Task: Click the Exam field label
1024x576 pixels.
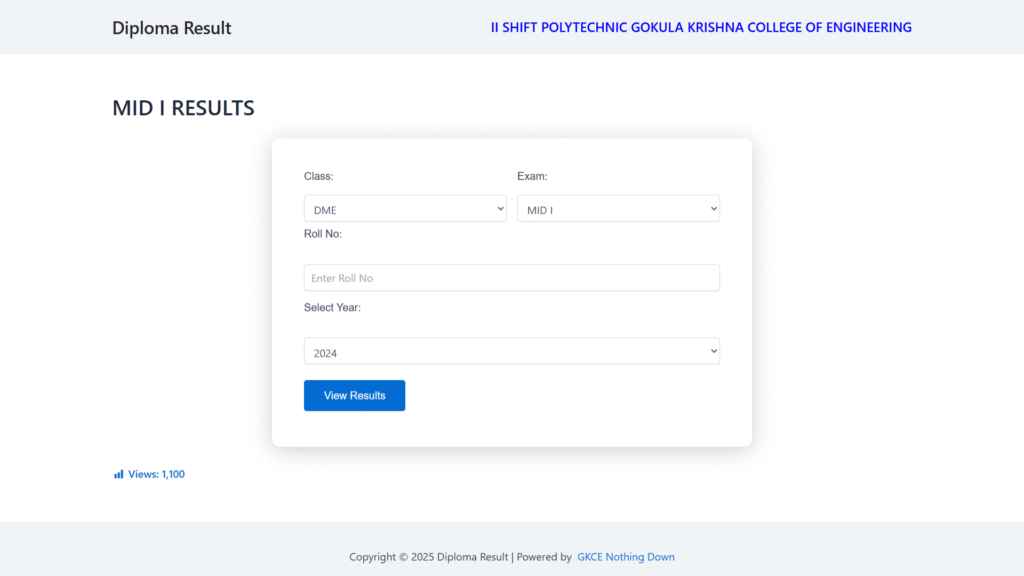Action: (x=532, y=177)
